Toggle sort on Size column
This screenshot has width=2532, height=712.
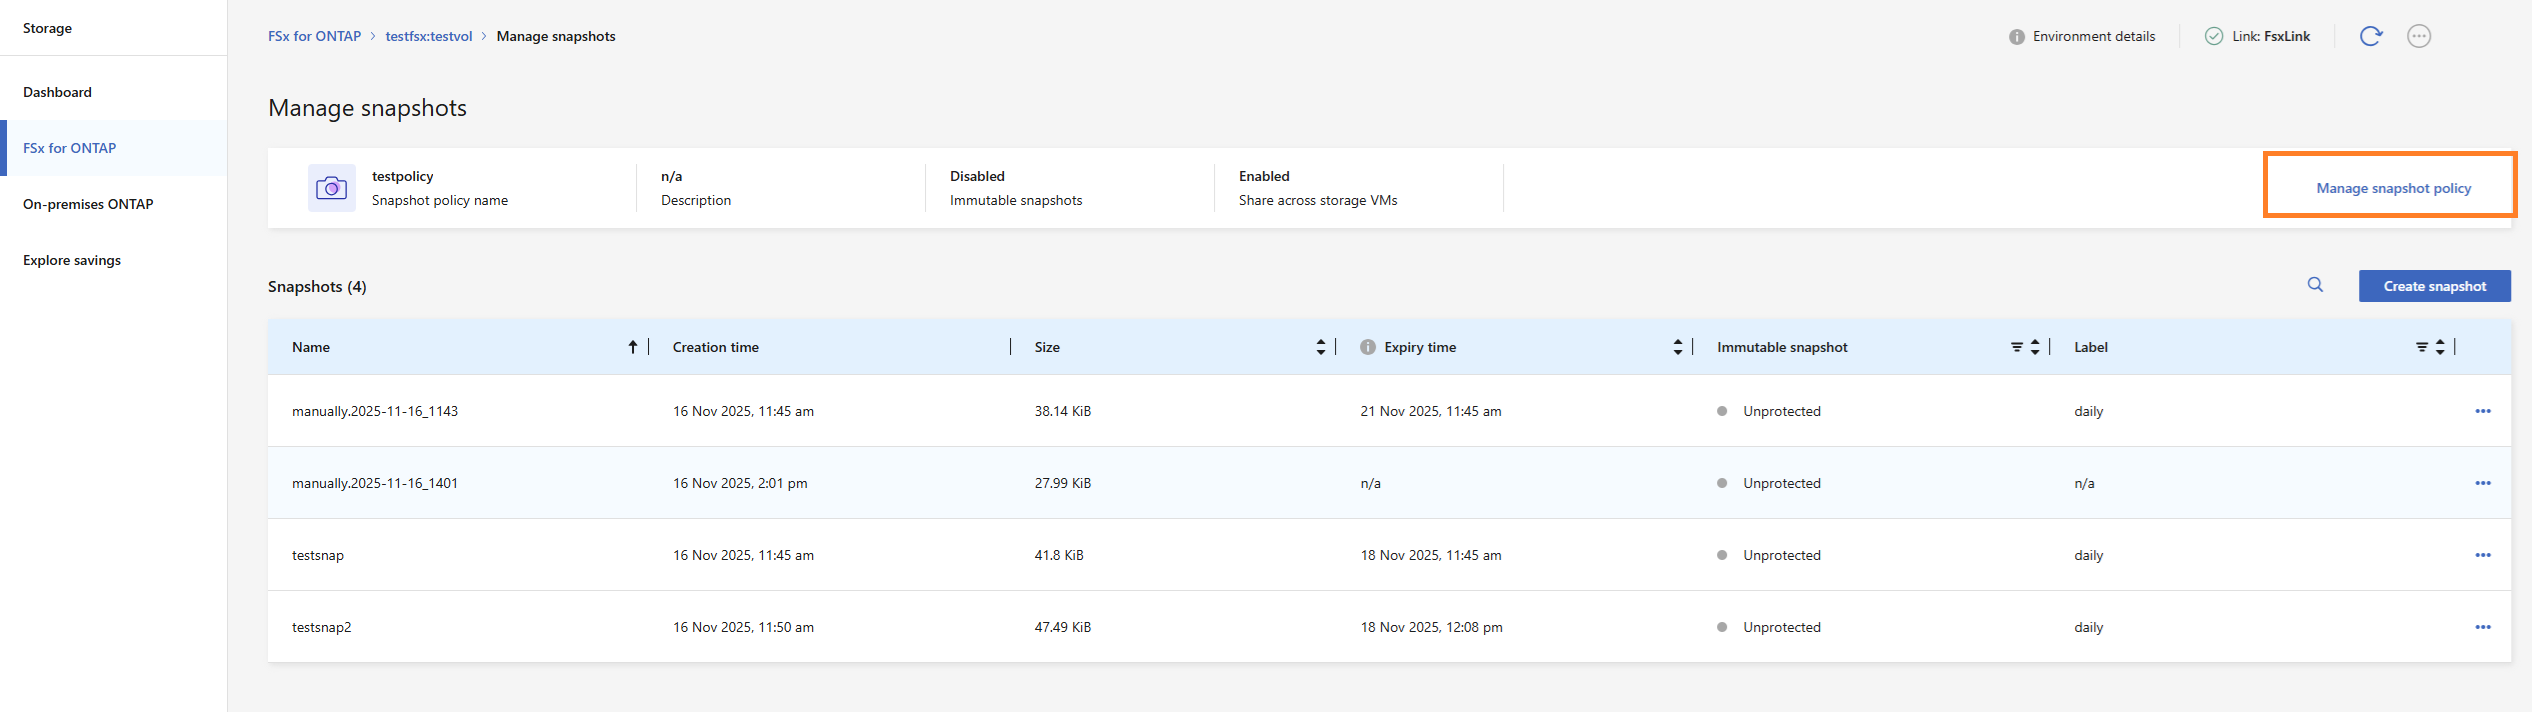coord(1321,347)
